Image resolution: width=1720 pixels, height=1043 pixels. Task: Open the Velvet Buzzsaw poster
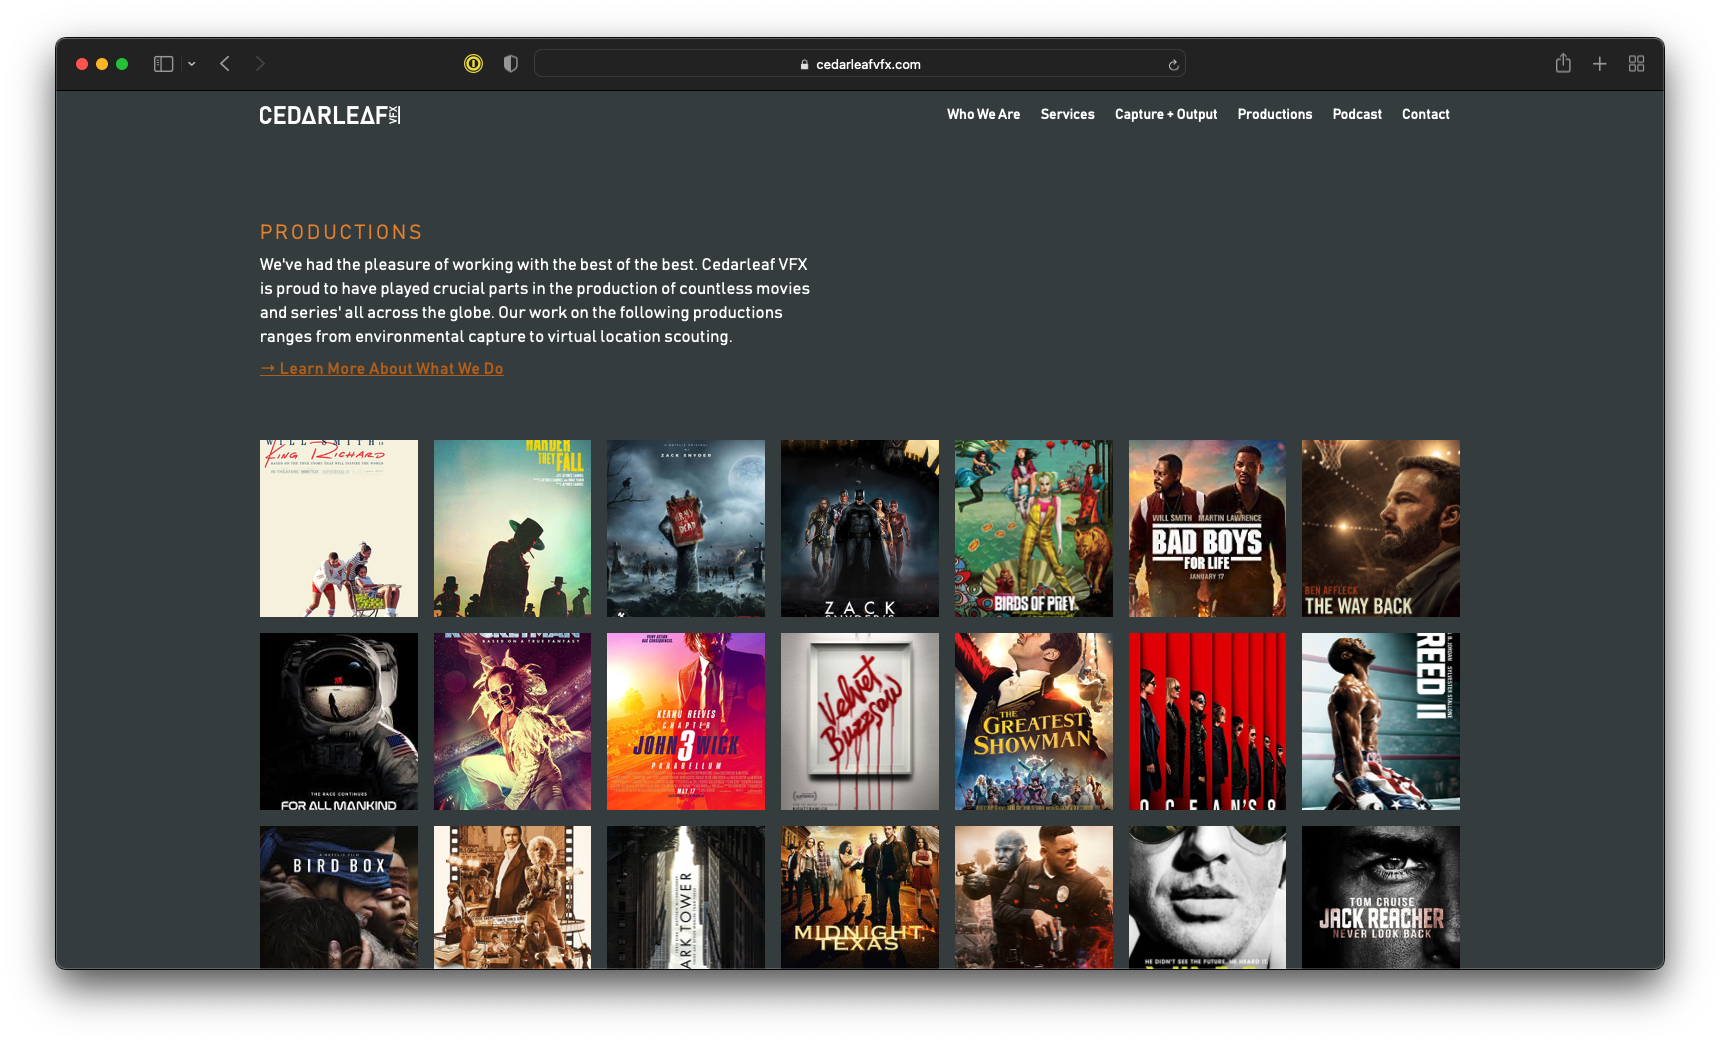tap(860, 721)
